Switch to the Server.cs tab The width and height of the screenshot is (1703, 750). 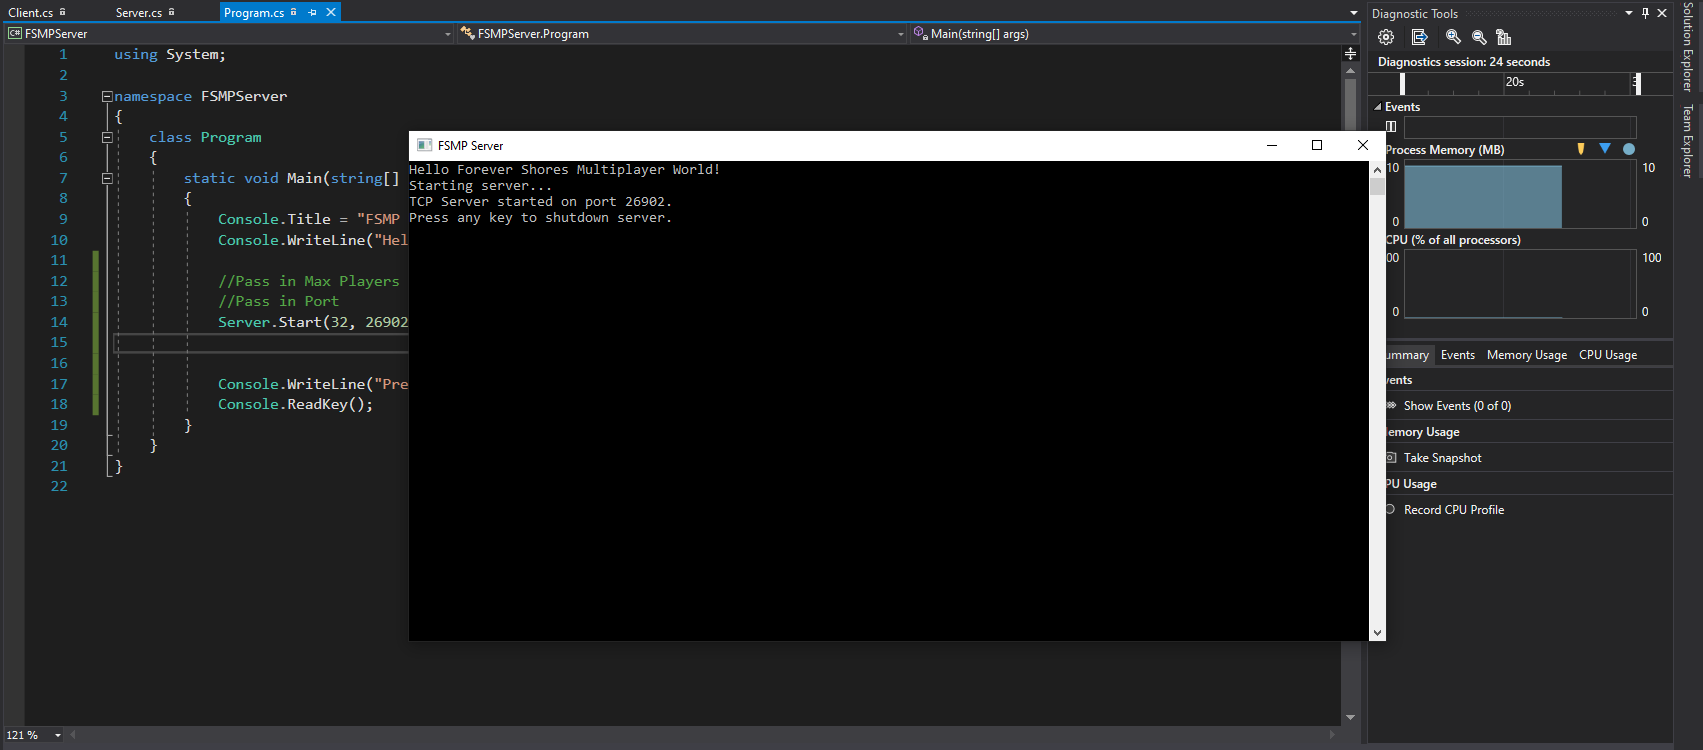pos(139,13)
